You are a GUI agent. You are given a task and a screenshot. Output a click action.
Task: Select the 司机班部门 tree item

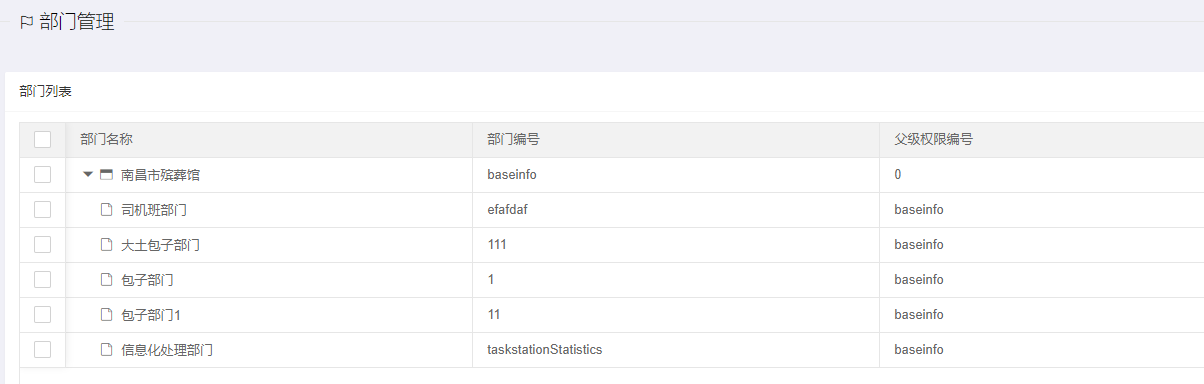(154, 210)
